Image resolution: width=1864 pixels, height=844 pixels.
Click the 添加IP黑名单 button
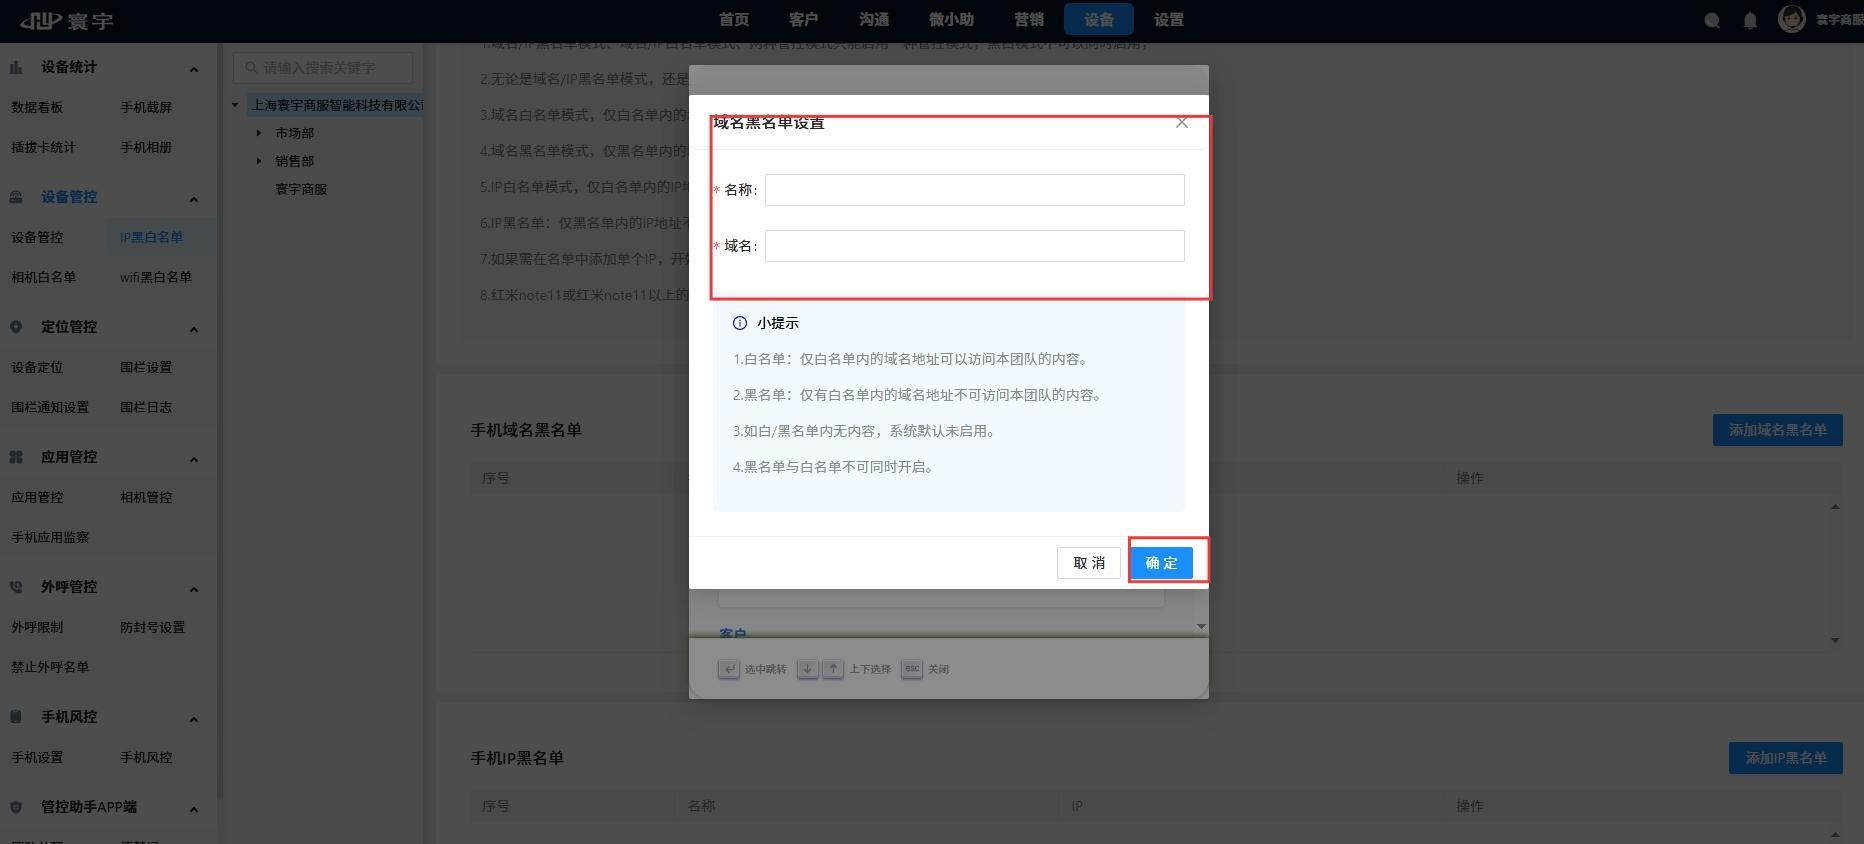[1785, 758]
